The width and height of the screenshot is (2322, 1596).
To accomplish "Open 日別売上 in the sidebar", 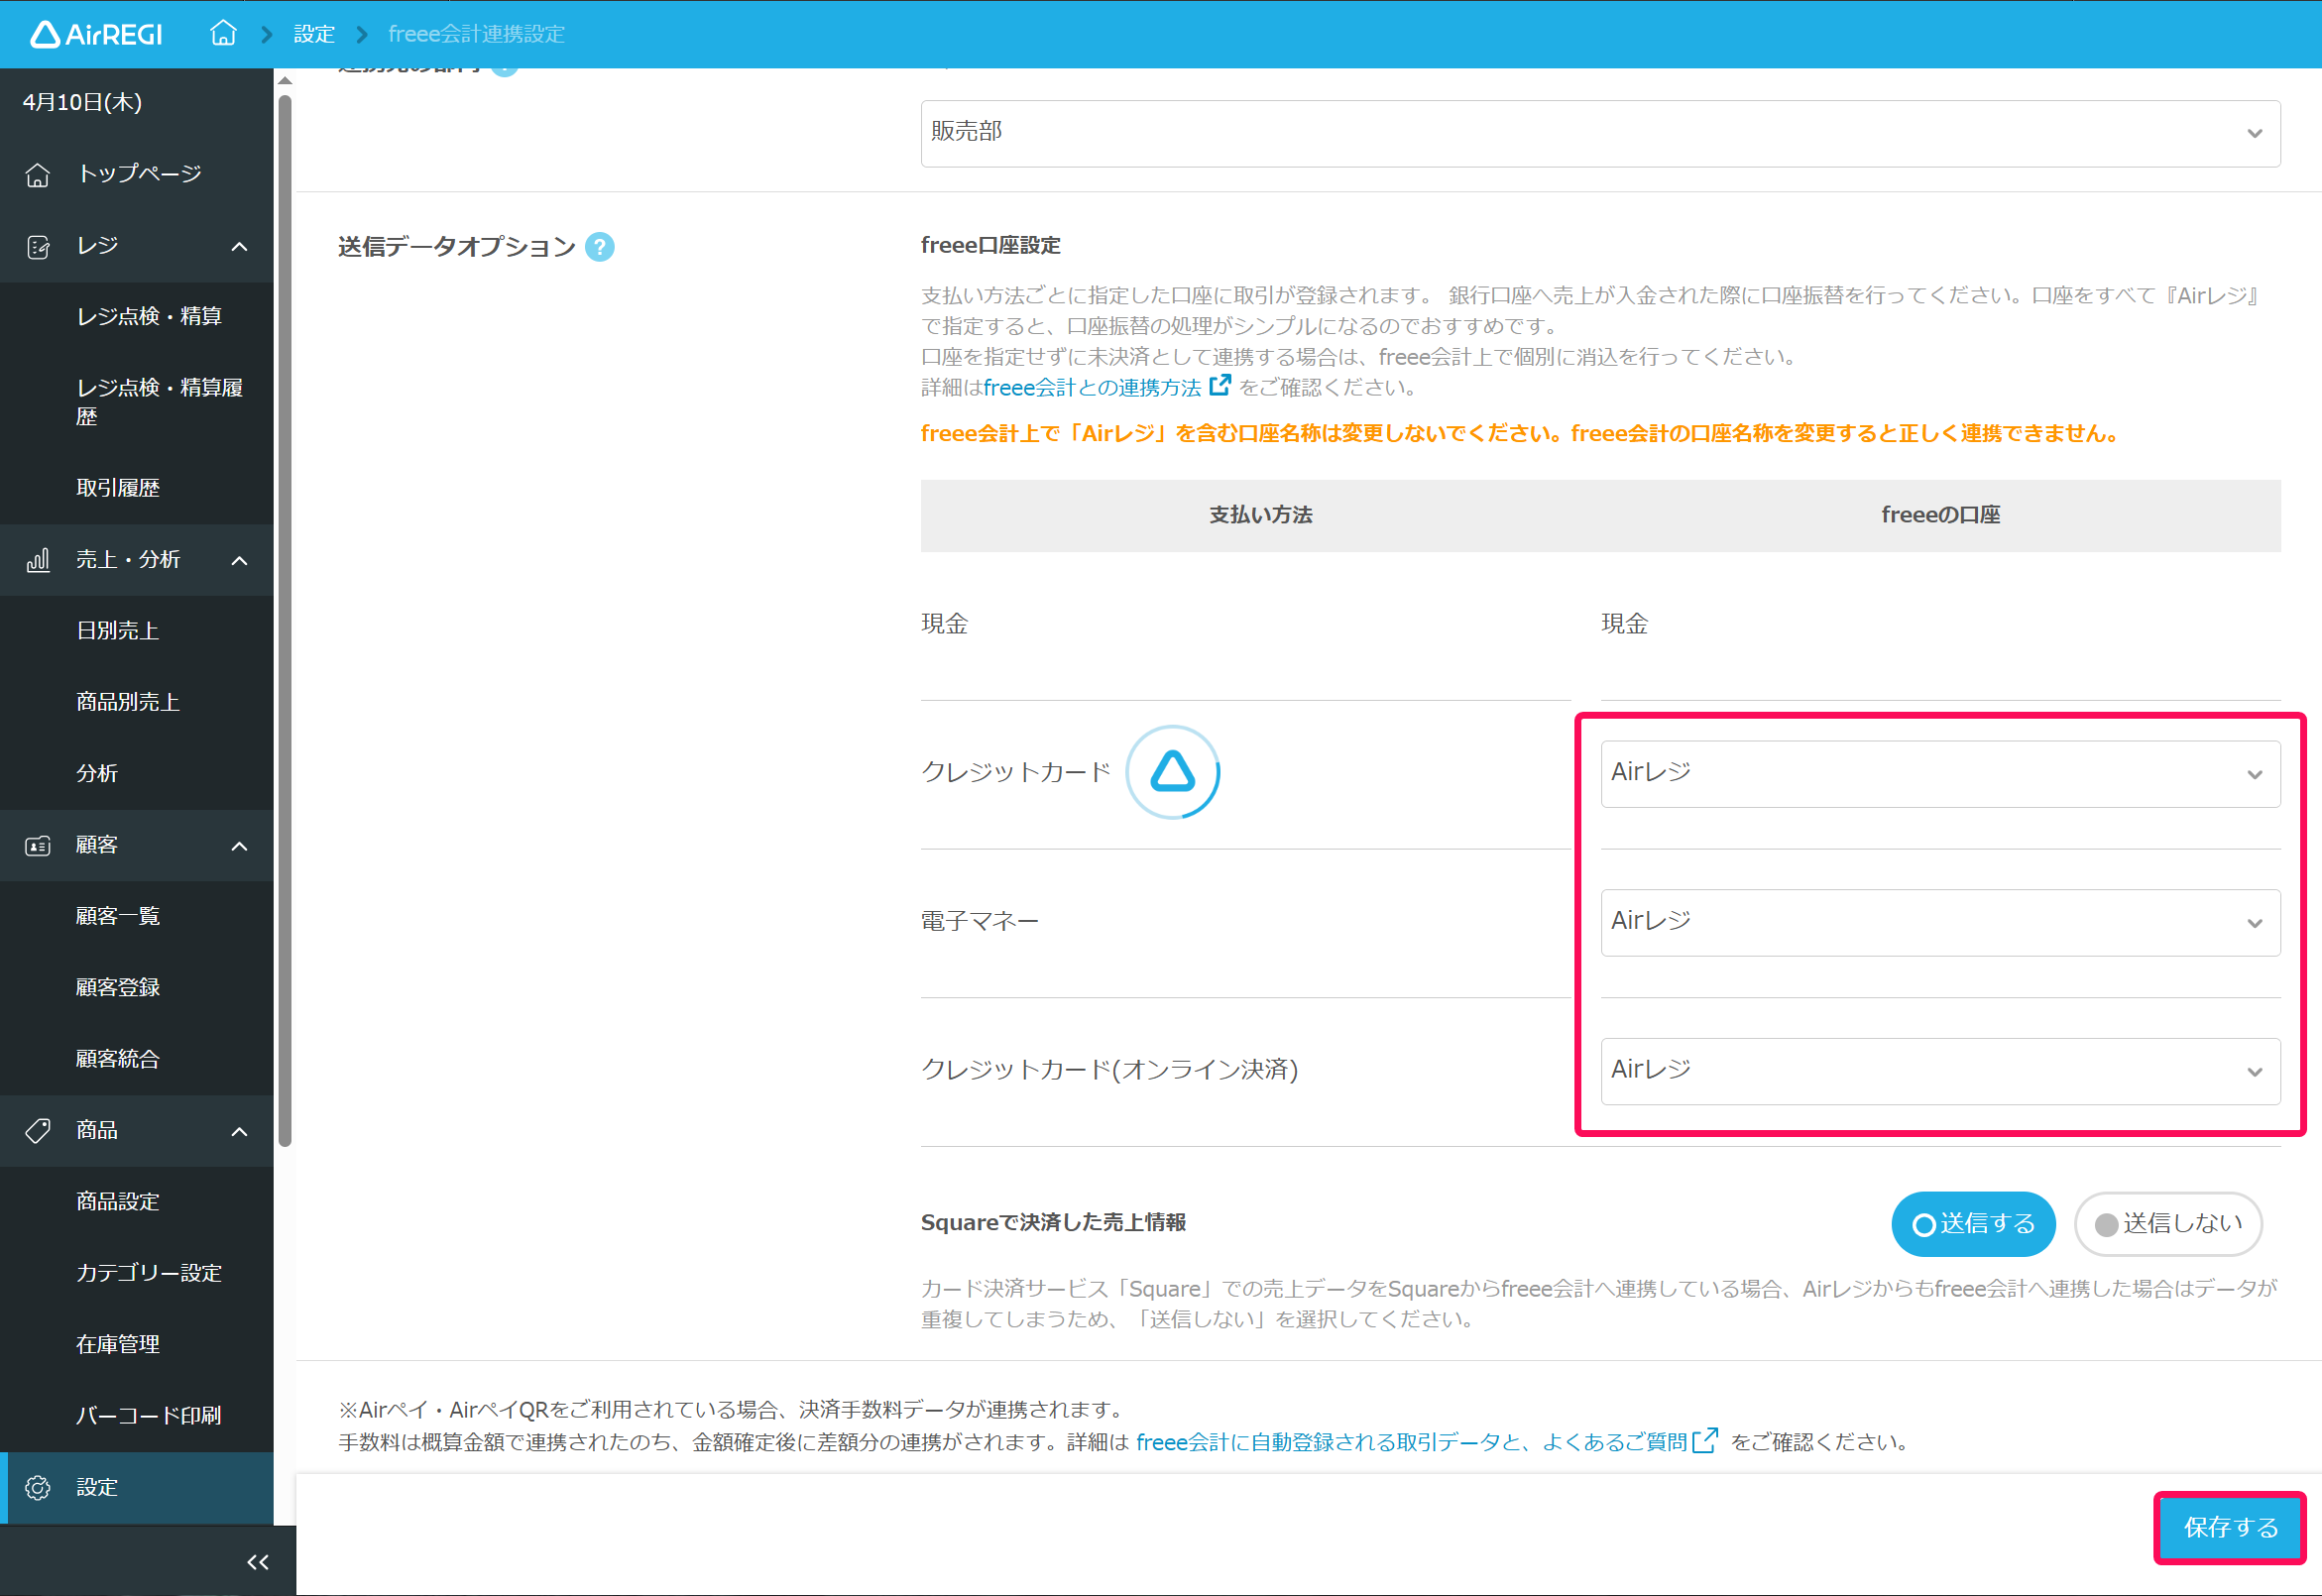I will tap(118, 631).
